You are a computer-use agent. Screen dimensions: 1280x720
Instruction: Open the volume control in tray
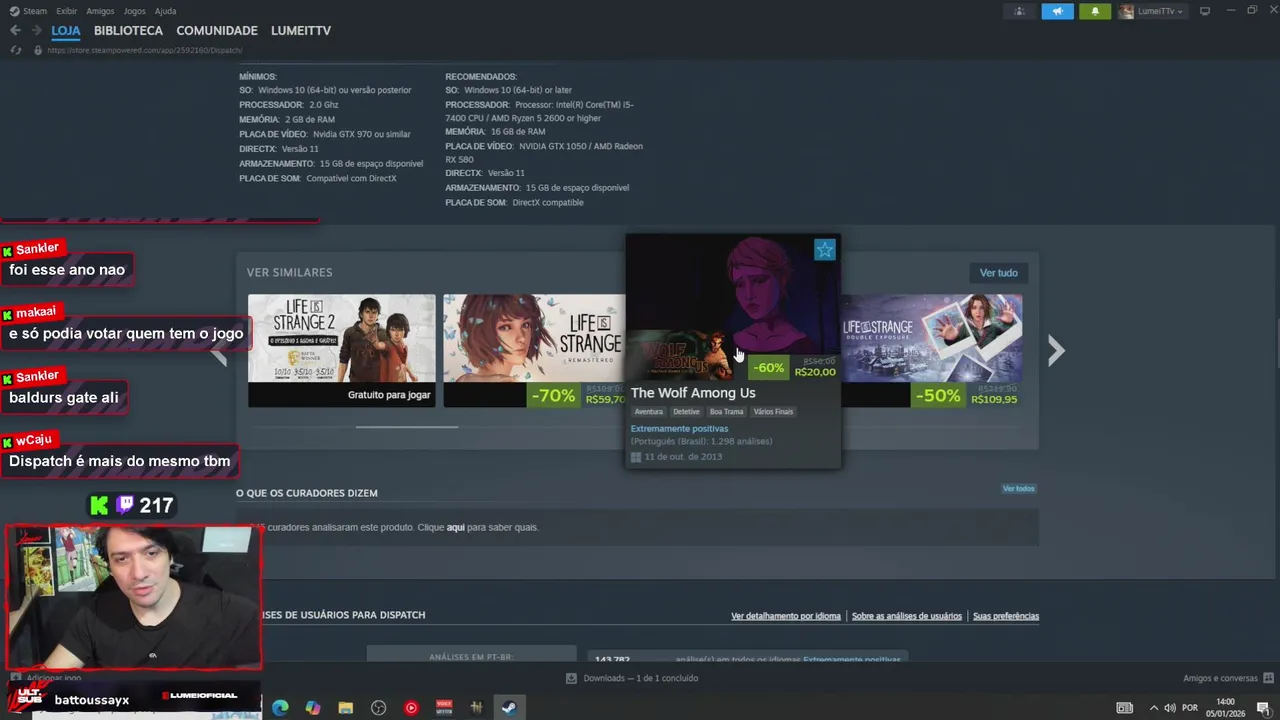(1169, 708)
